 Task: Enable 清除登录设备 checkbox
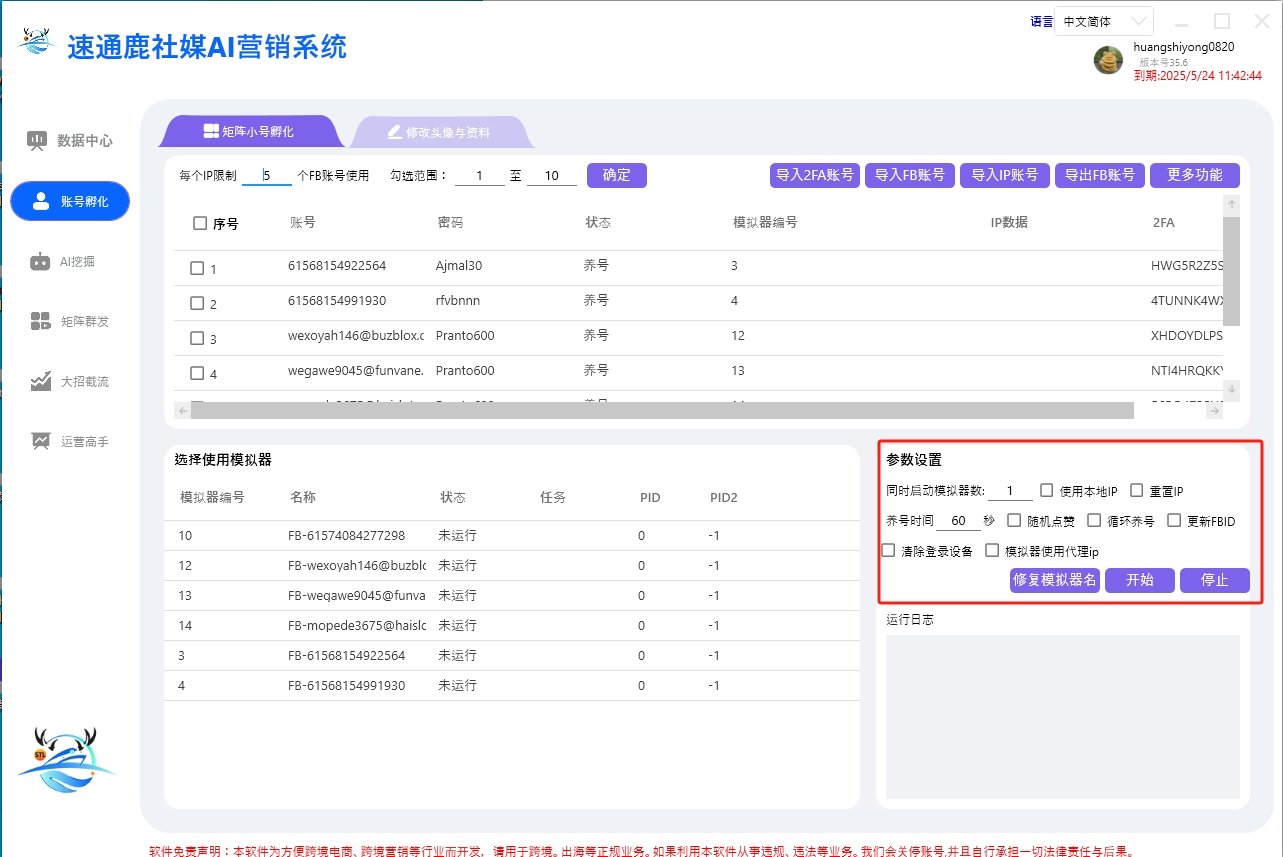(x=888, y=550)
